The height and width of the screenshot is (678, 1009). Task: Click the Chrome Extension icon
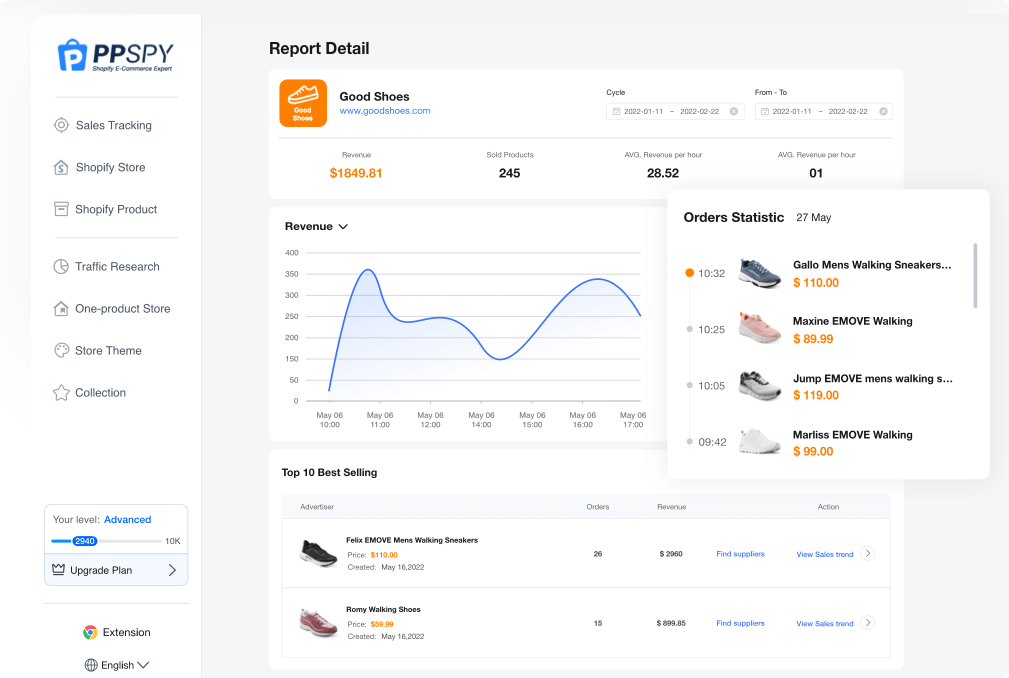90,632
